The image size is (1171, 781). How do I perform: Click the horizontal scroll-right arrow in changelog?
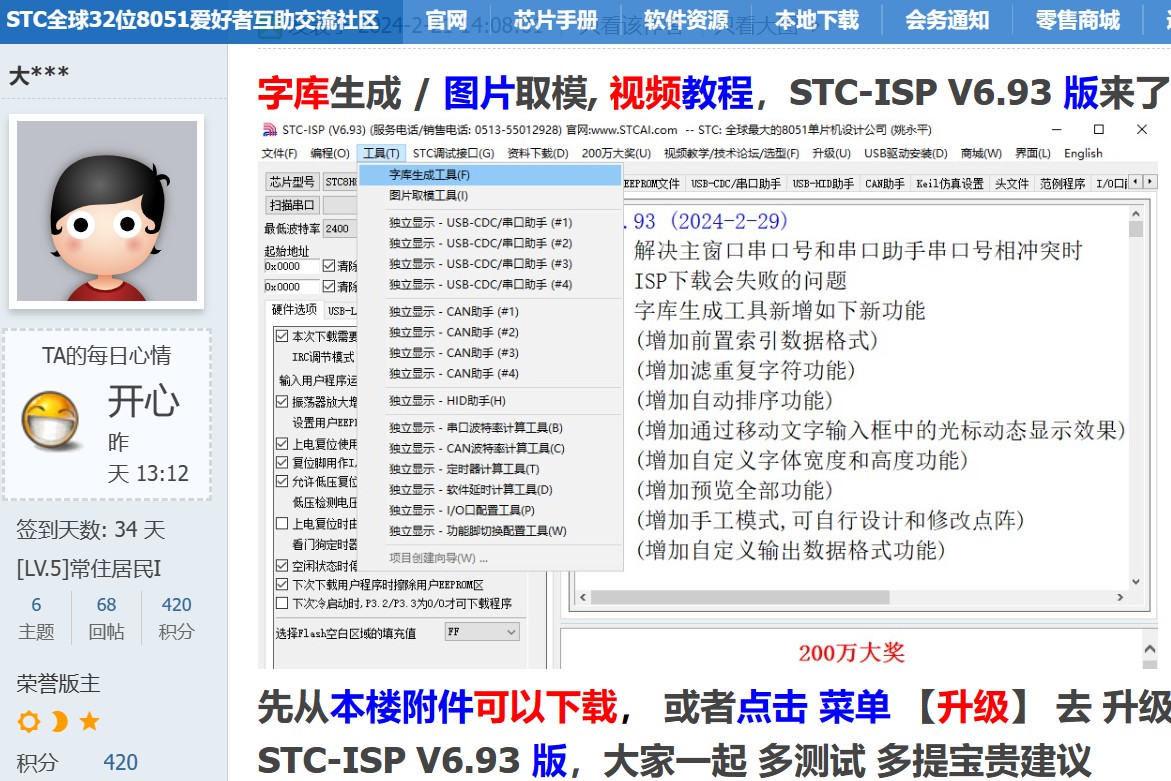point(1120,597)
